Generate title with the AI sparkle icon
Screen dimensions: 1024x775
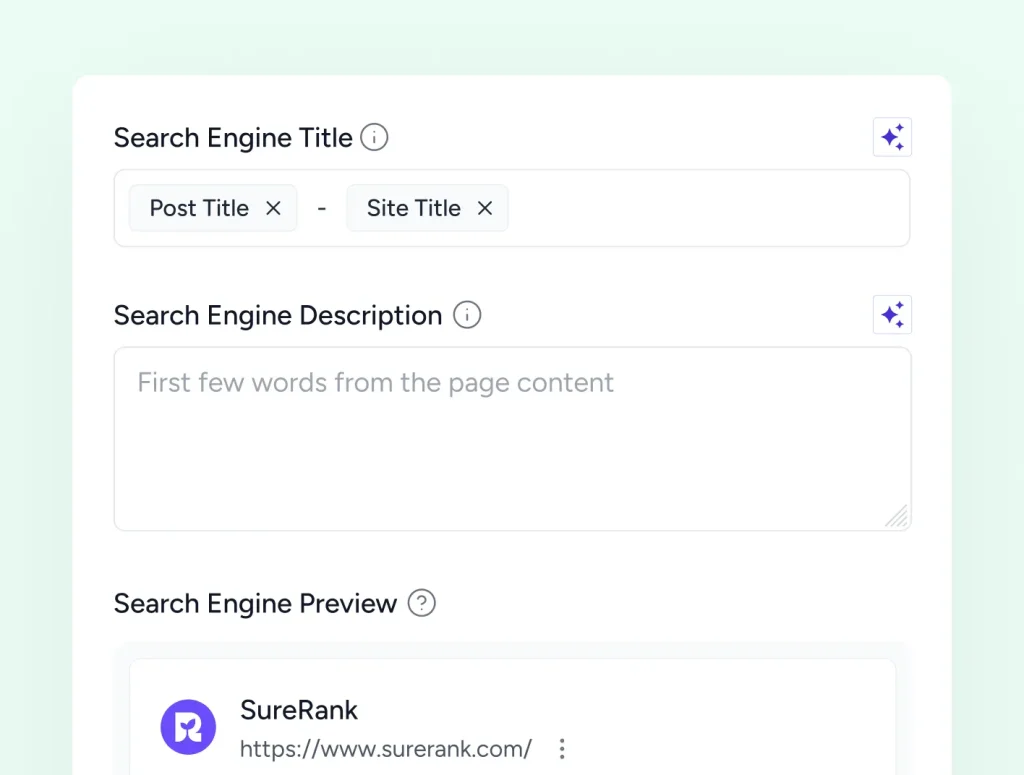(x=892, y=137)
